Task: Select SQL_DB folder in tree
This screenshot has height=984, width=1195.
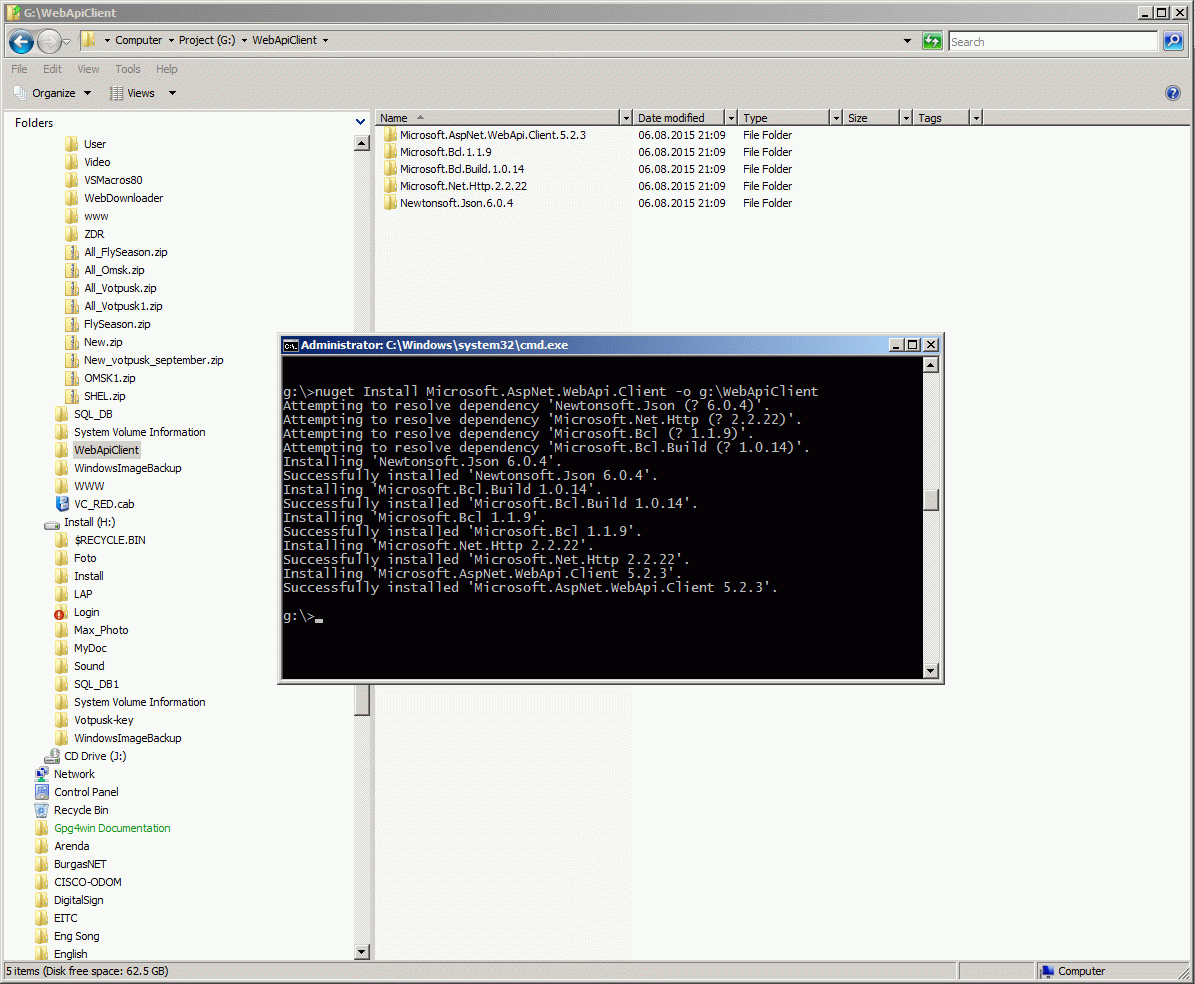Action: (x=93, y=414)
